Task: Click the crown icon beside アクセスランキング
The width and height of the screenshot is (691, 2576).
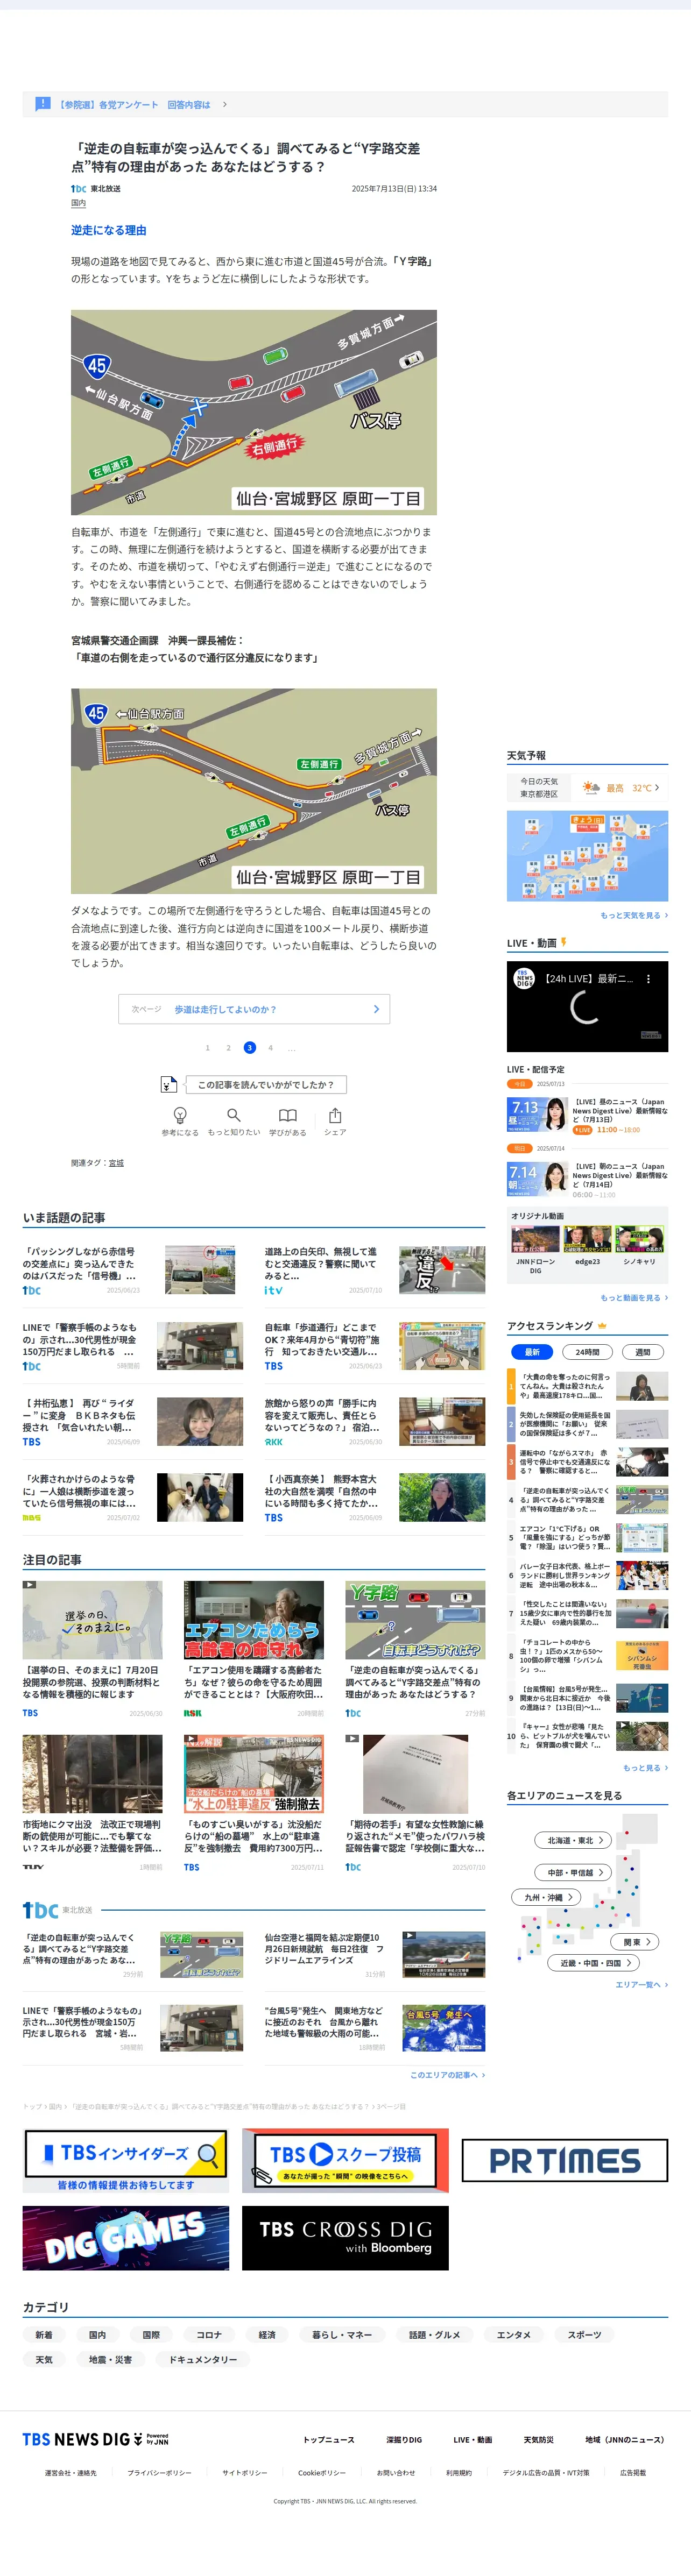Action: pos(603,1326)
